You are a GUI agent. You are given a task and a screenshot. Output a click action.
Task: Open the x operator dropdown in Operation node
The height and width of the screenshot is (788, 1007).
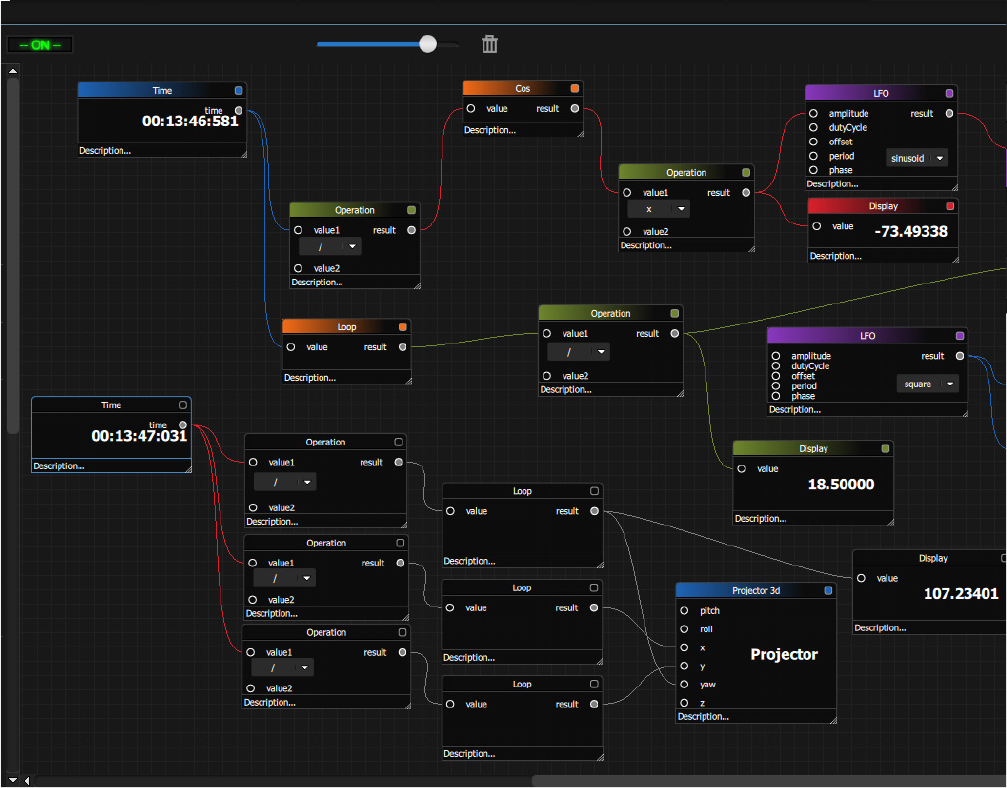coord(658,209)
